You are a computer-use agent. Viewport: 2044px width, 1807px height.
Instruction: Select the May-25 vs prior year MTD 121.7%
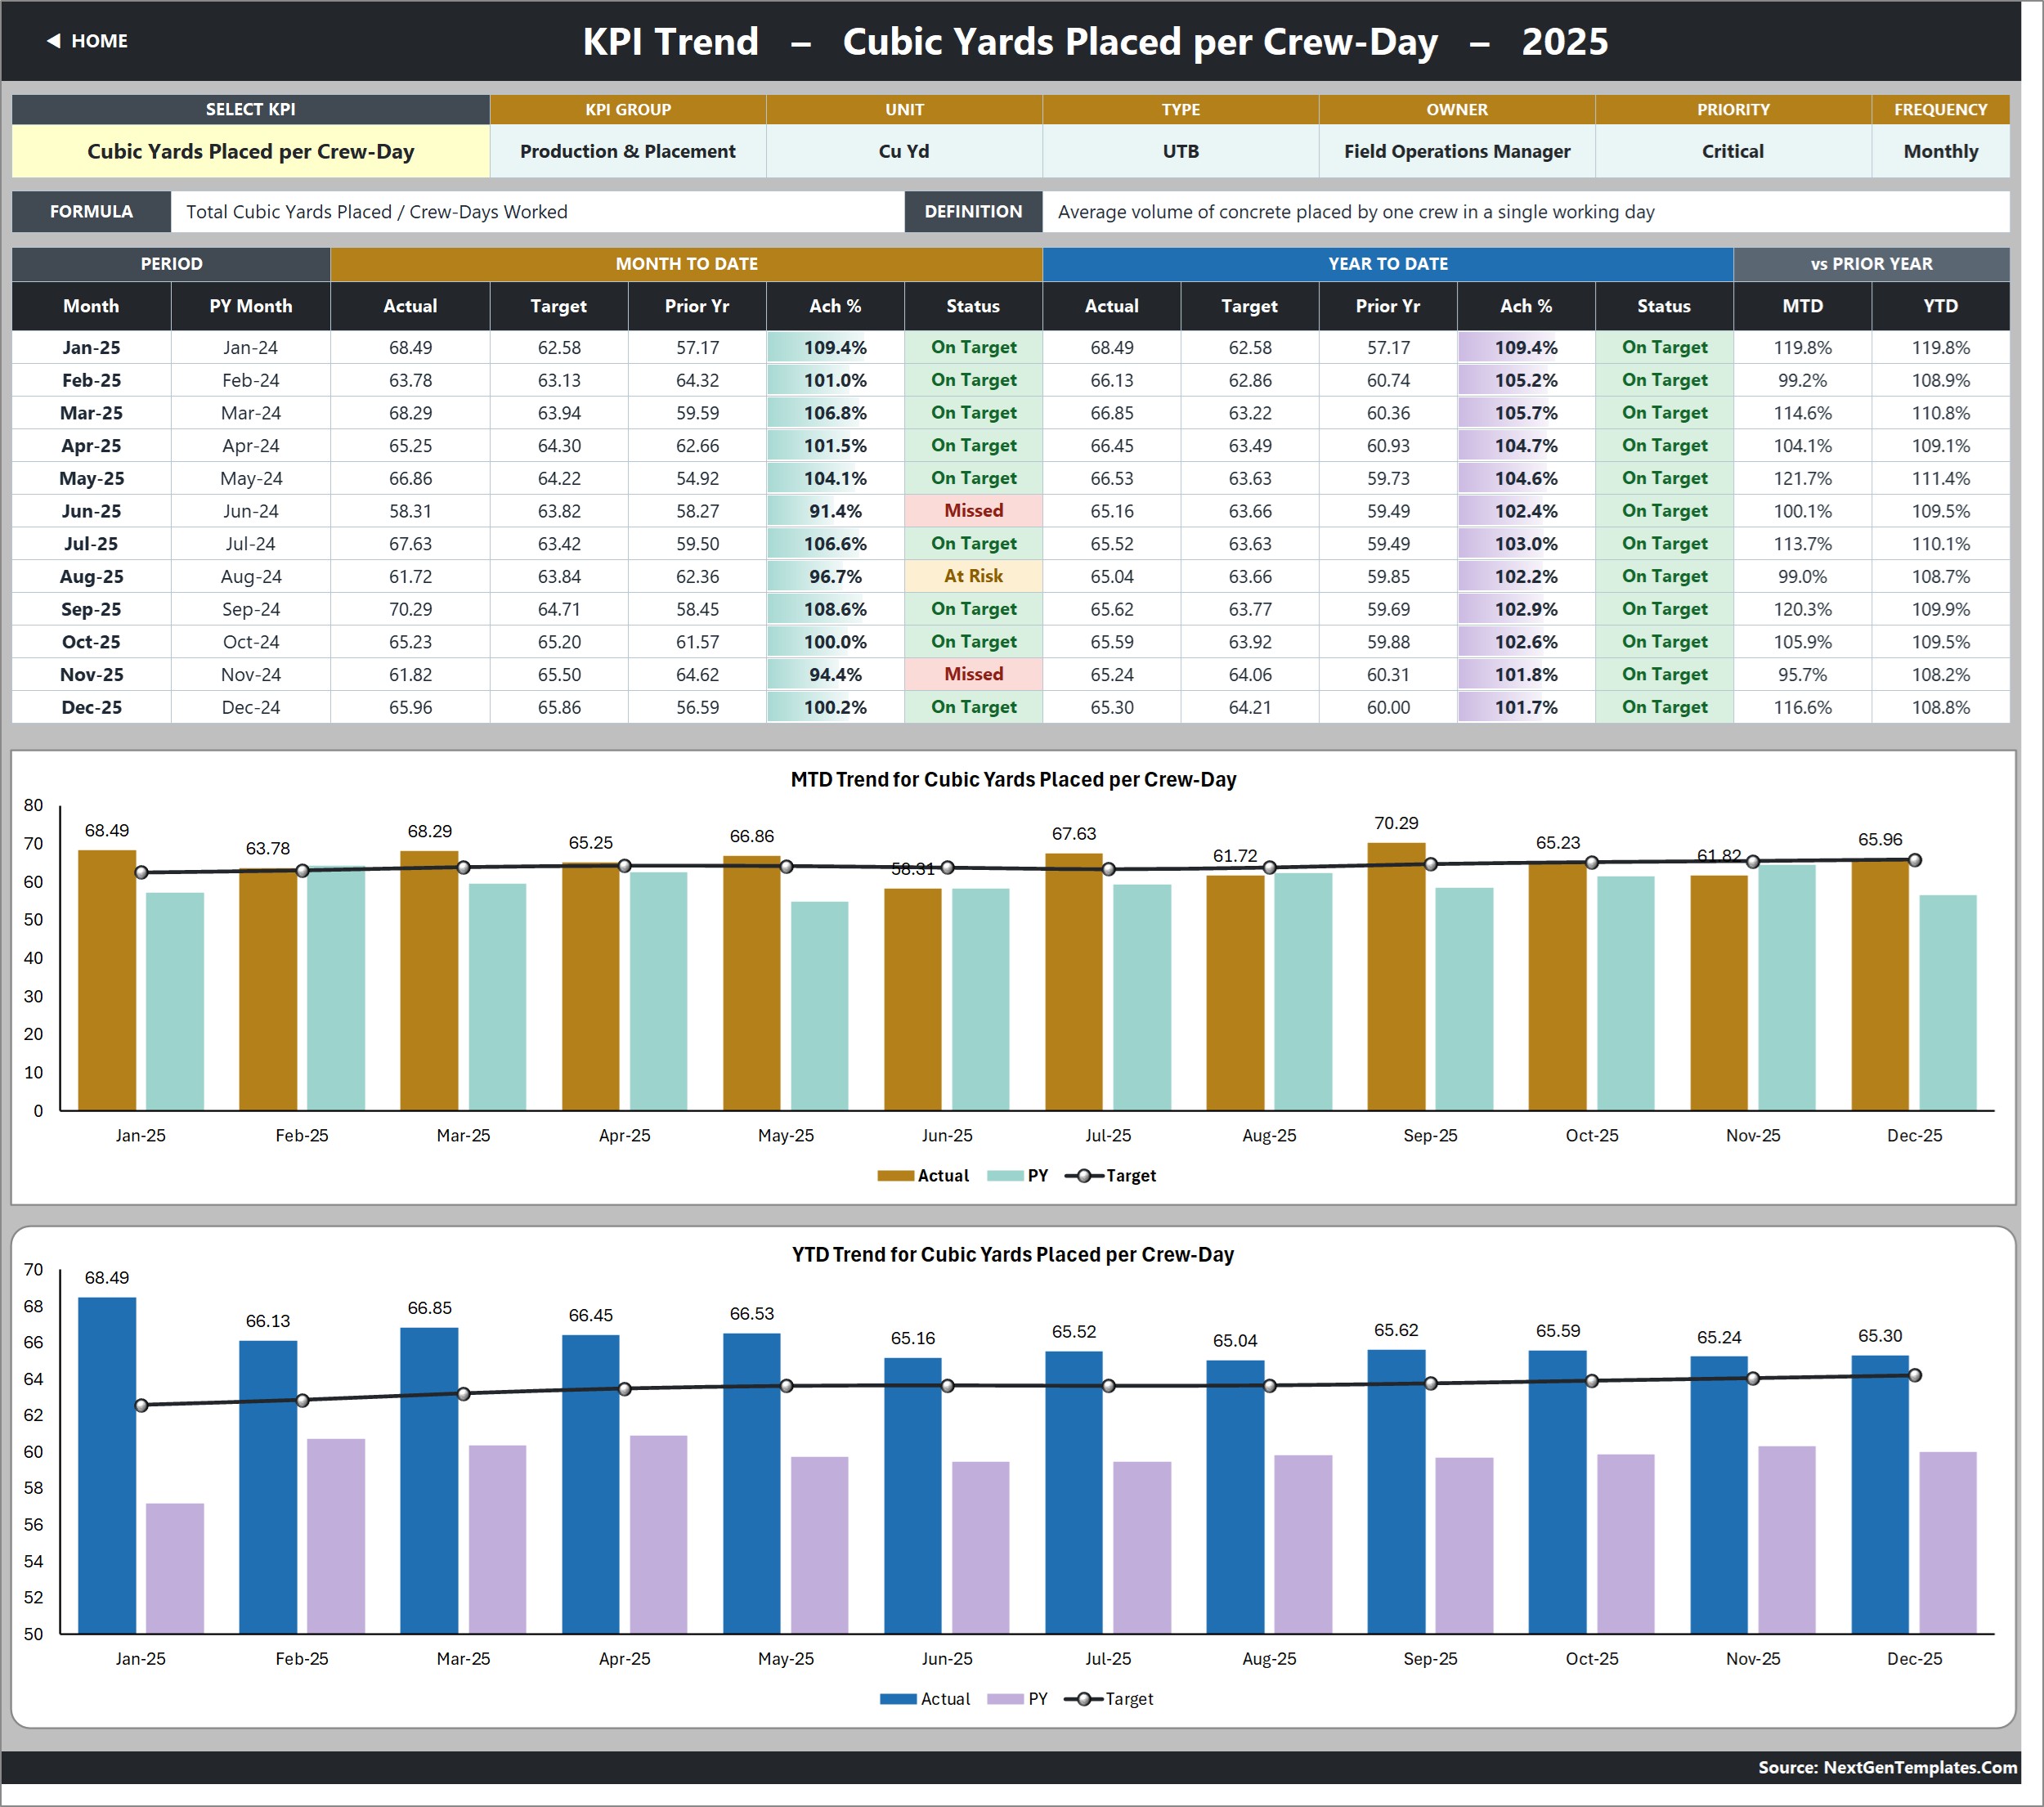1802,478
